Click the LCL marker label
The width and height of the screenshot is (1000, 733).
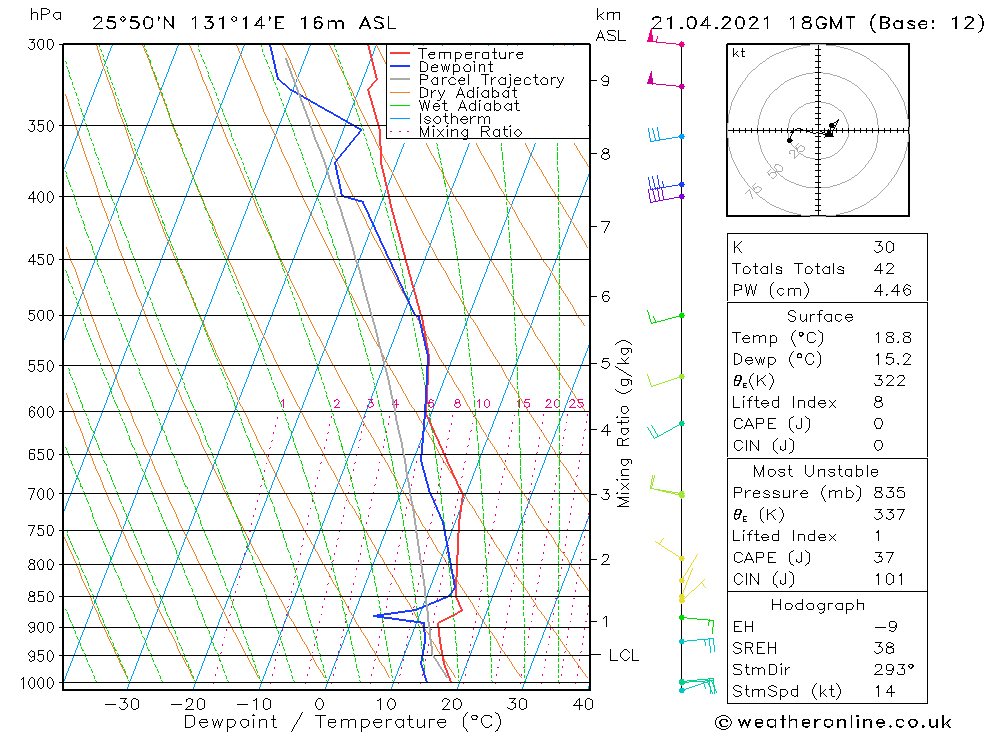(x=624, y=655)
